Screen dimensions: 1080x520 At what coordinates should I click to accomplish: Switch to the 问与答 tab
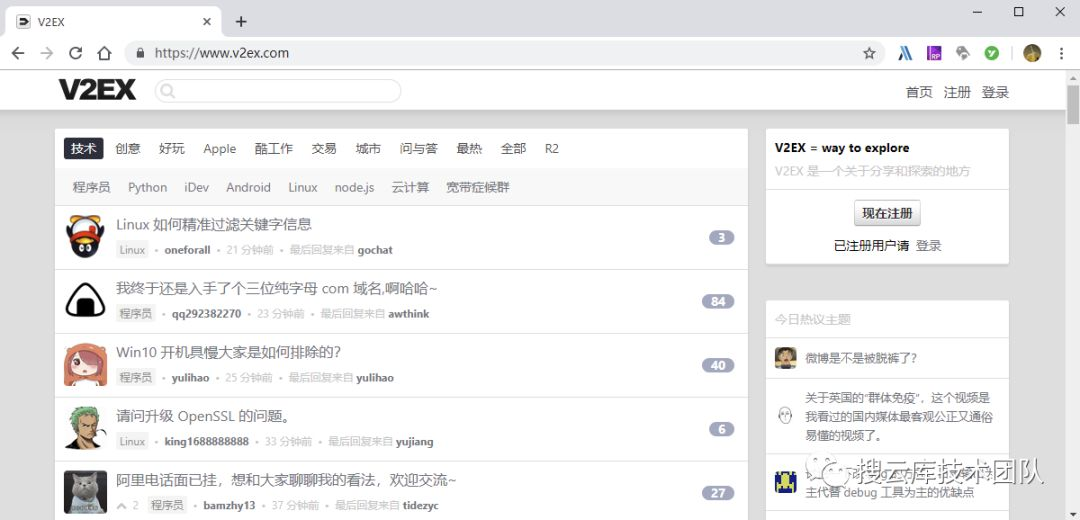[x=418, y=148]
